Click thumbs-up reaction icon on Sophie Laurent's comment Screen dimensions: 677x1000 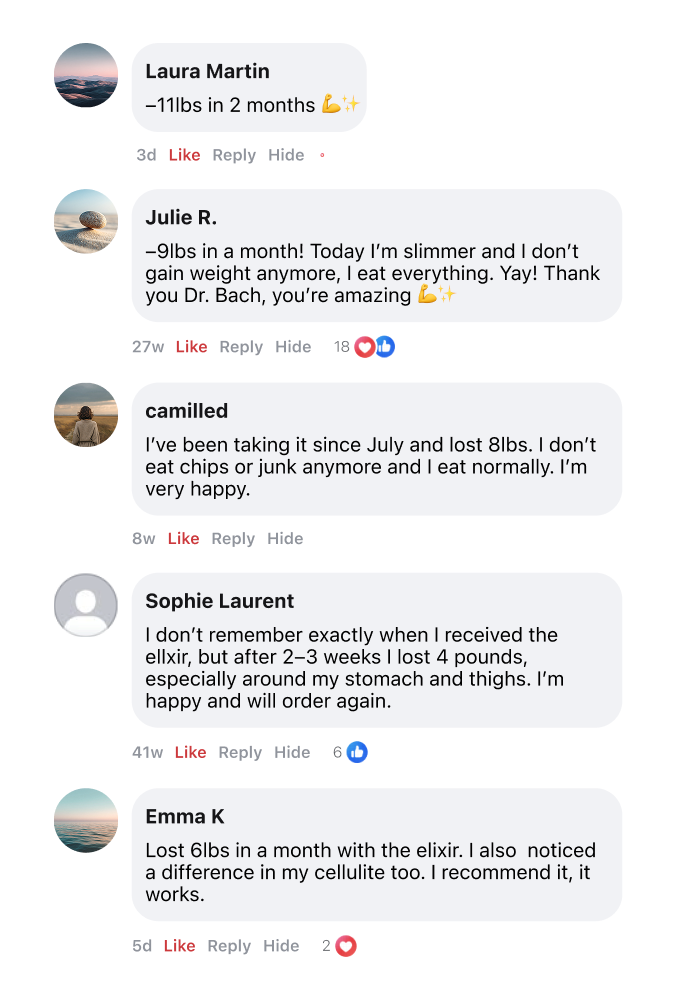pyautogui.click(x=357, y=752)
